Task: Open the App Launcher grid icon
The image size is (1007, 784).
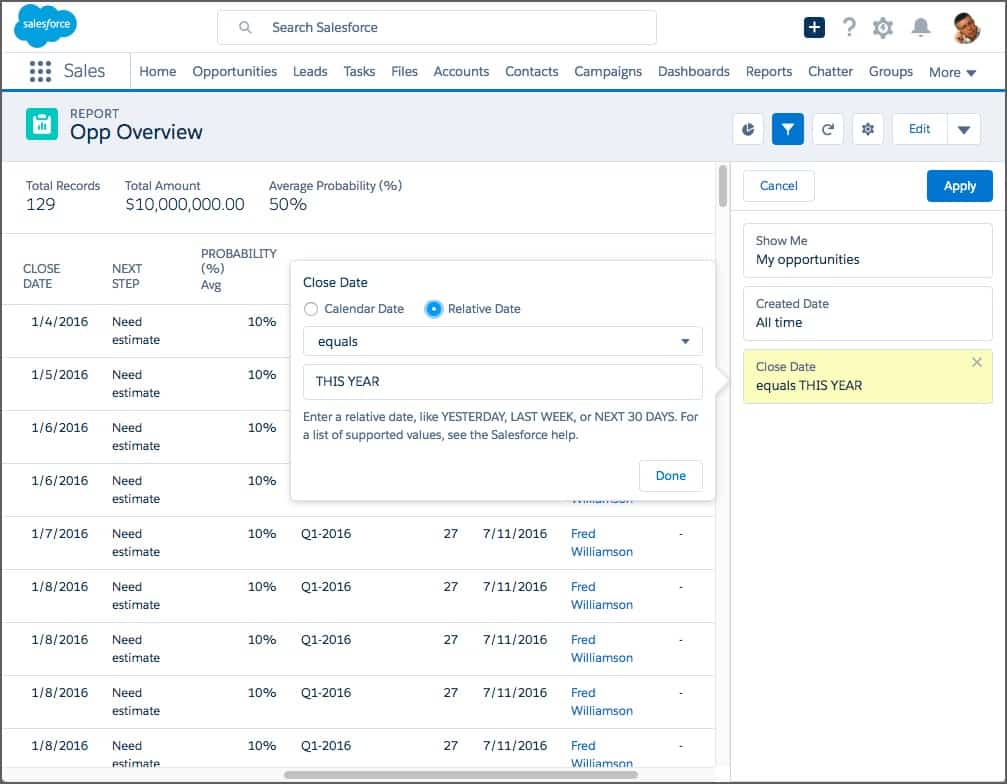Action: [x=40, y=71]
